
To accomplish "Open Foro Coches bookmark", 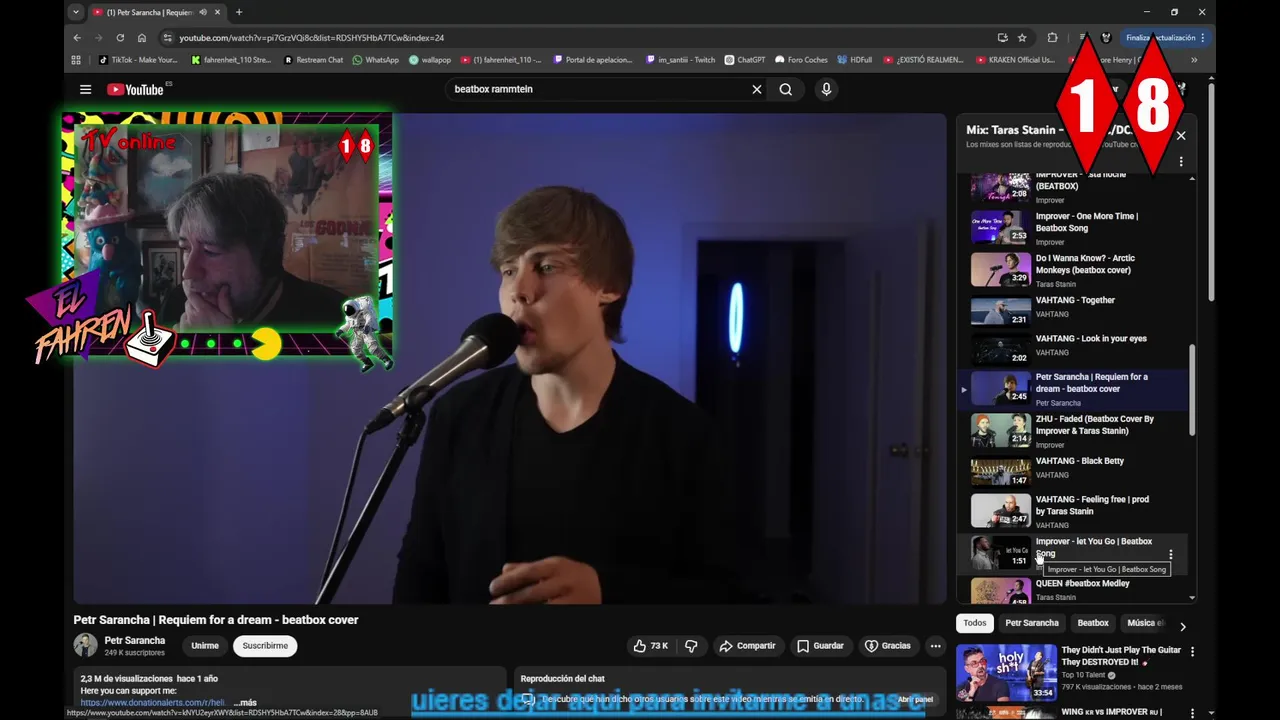I will pos(801,60).
